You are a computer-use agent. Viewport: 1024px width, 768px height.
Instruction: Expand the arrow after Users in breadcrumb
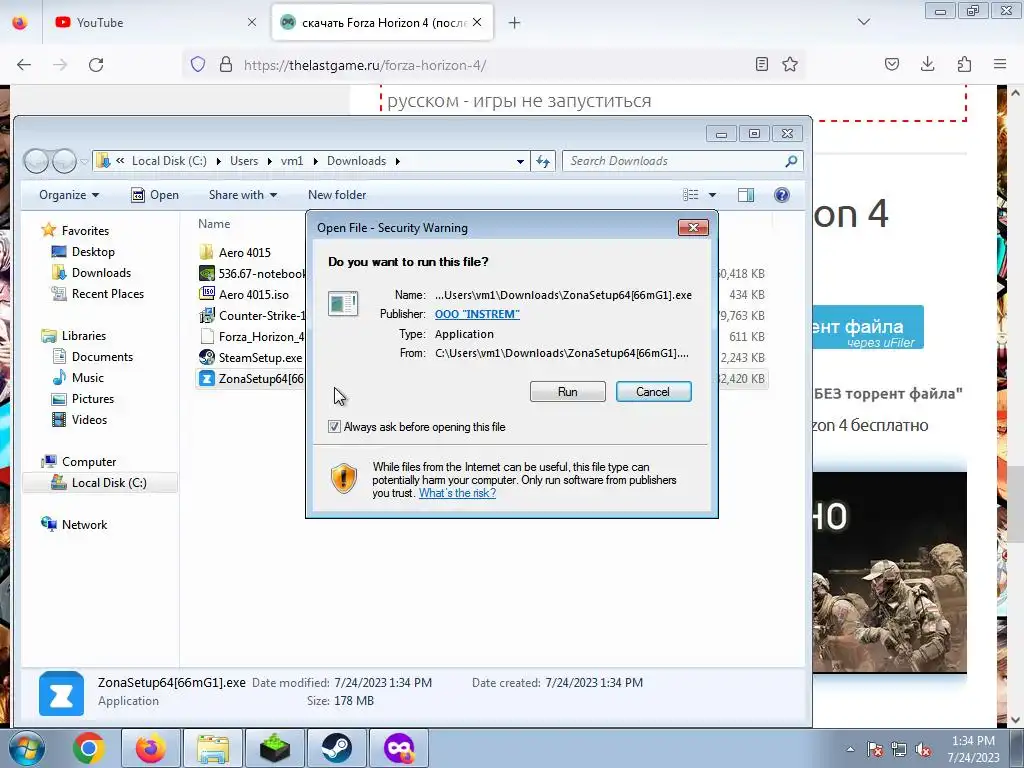coord(269,161)
